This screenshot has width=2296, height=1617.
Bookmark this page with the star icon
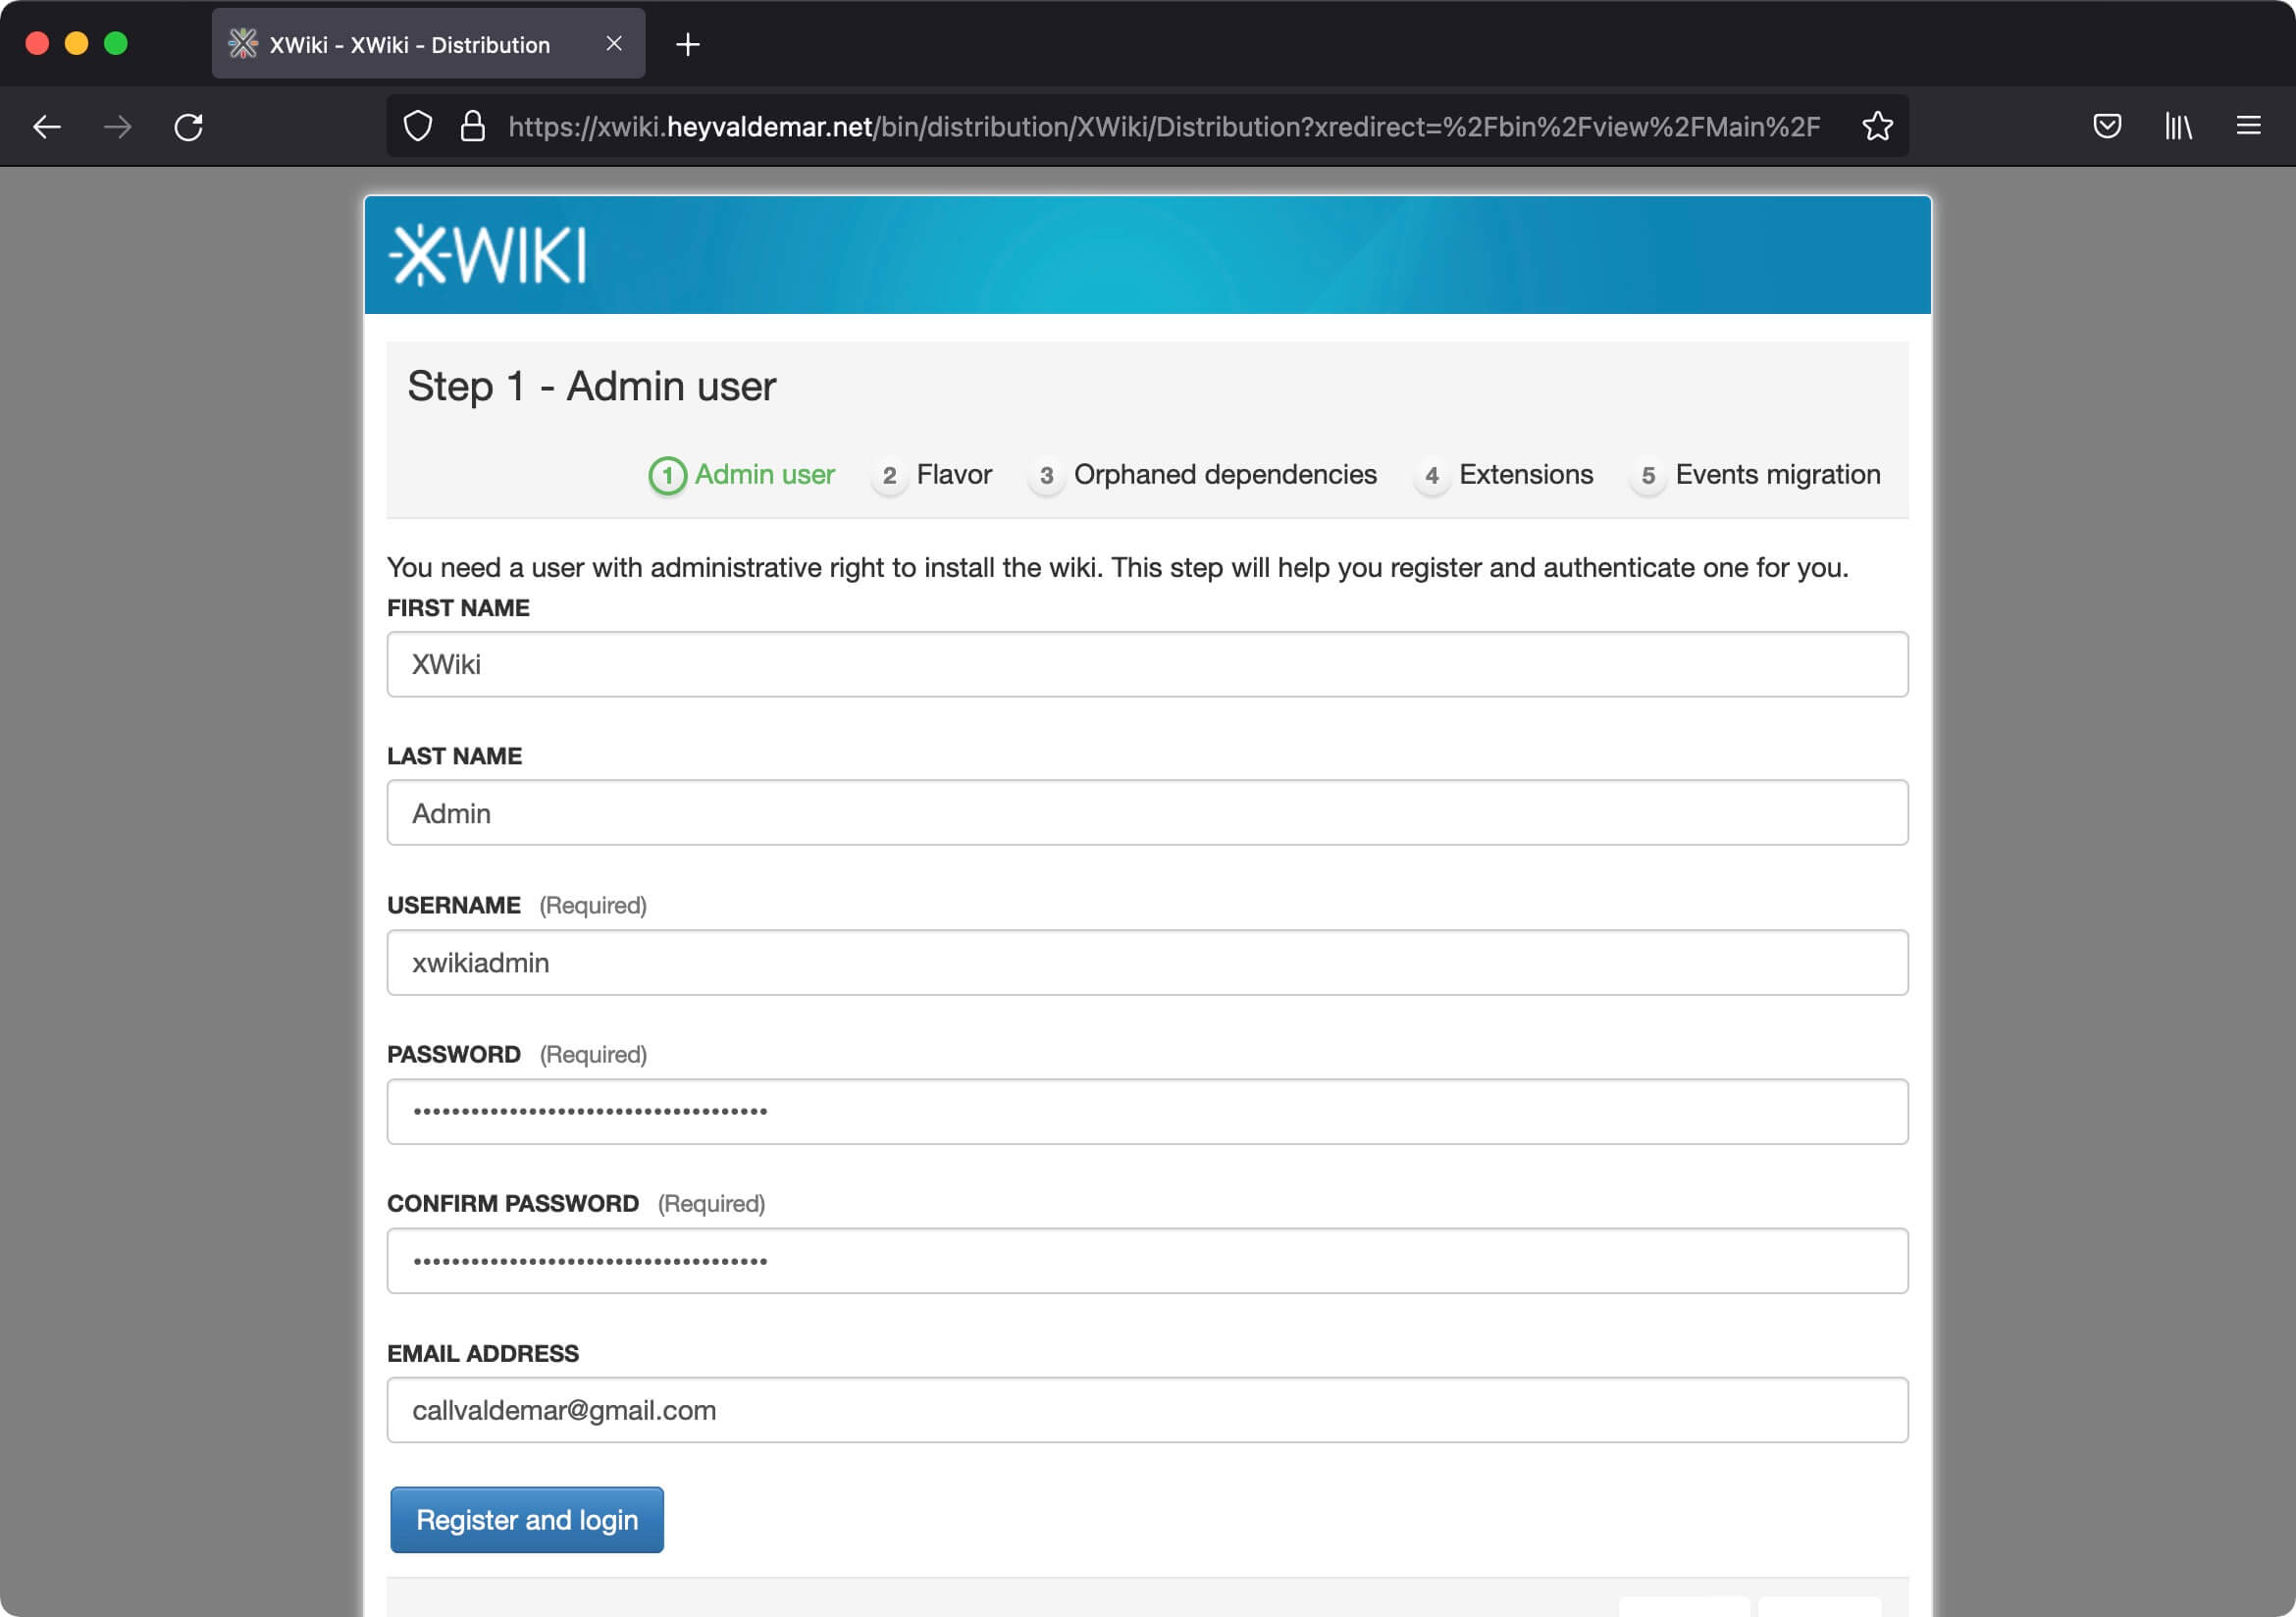tap(1877, 126)
